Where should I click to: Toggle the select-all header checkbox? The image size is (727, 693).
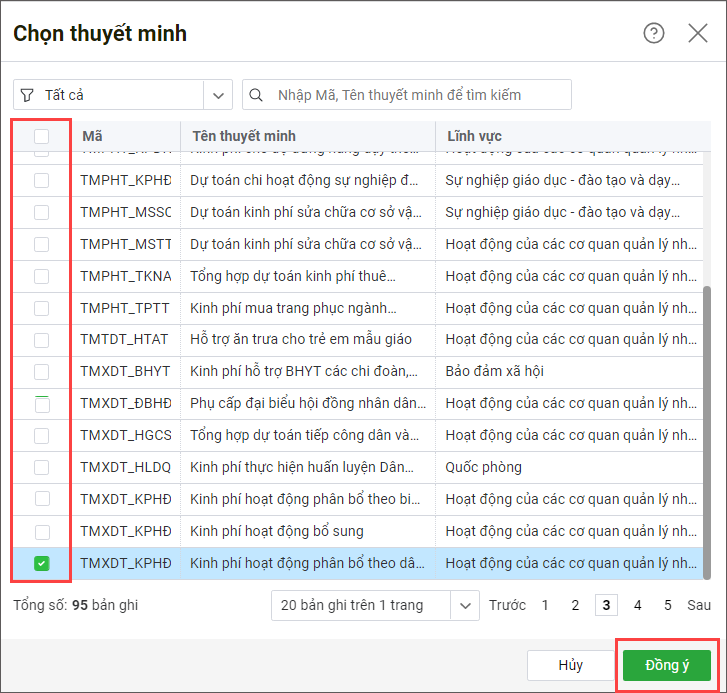41,136
